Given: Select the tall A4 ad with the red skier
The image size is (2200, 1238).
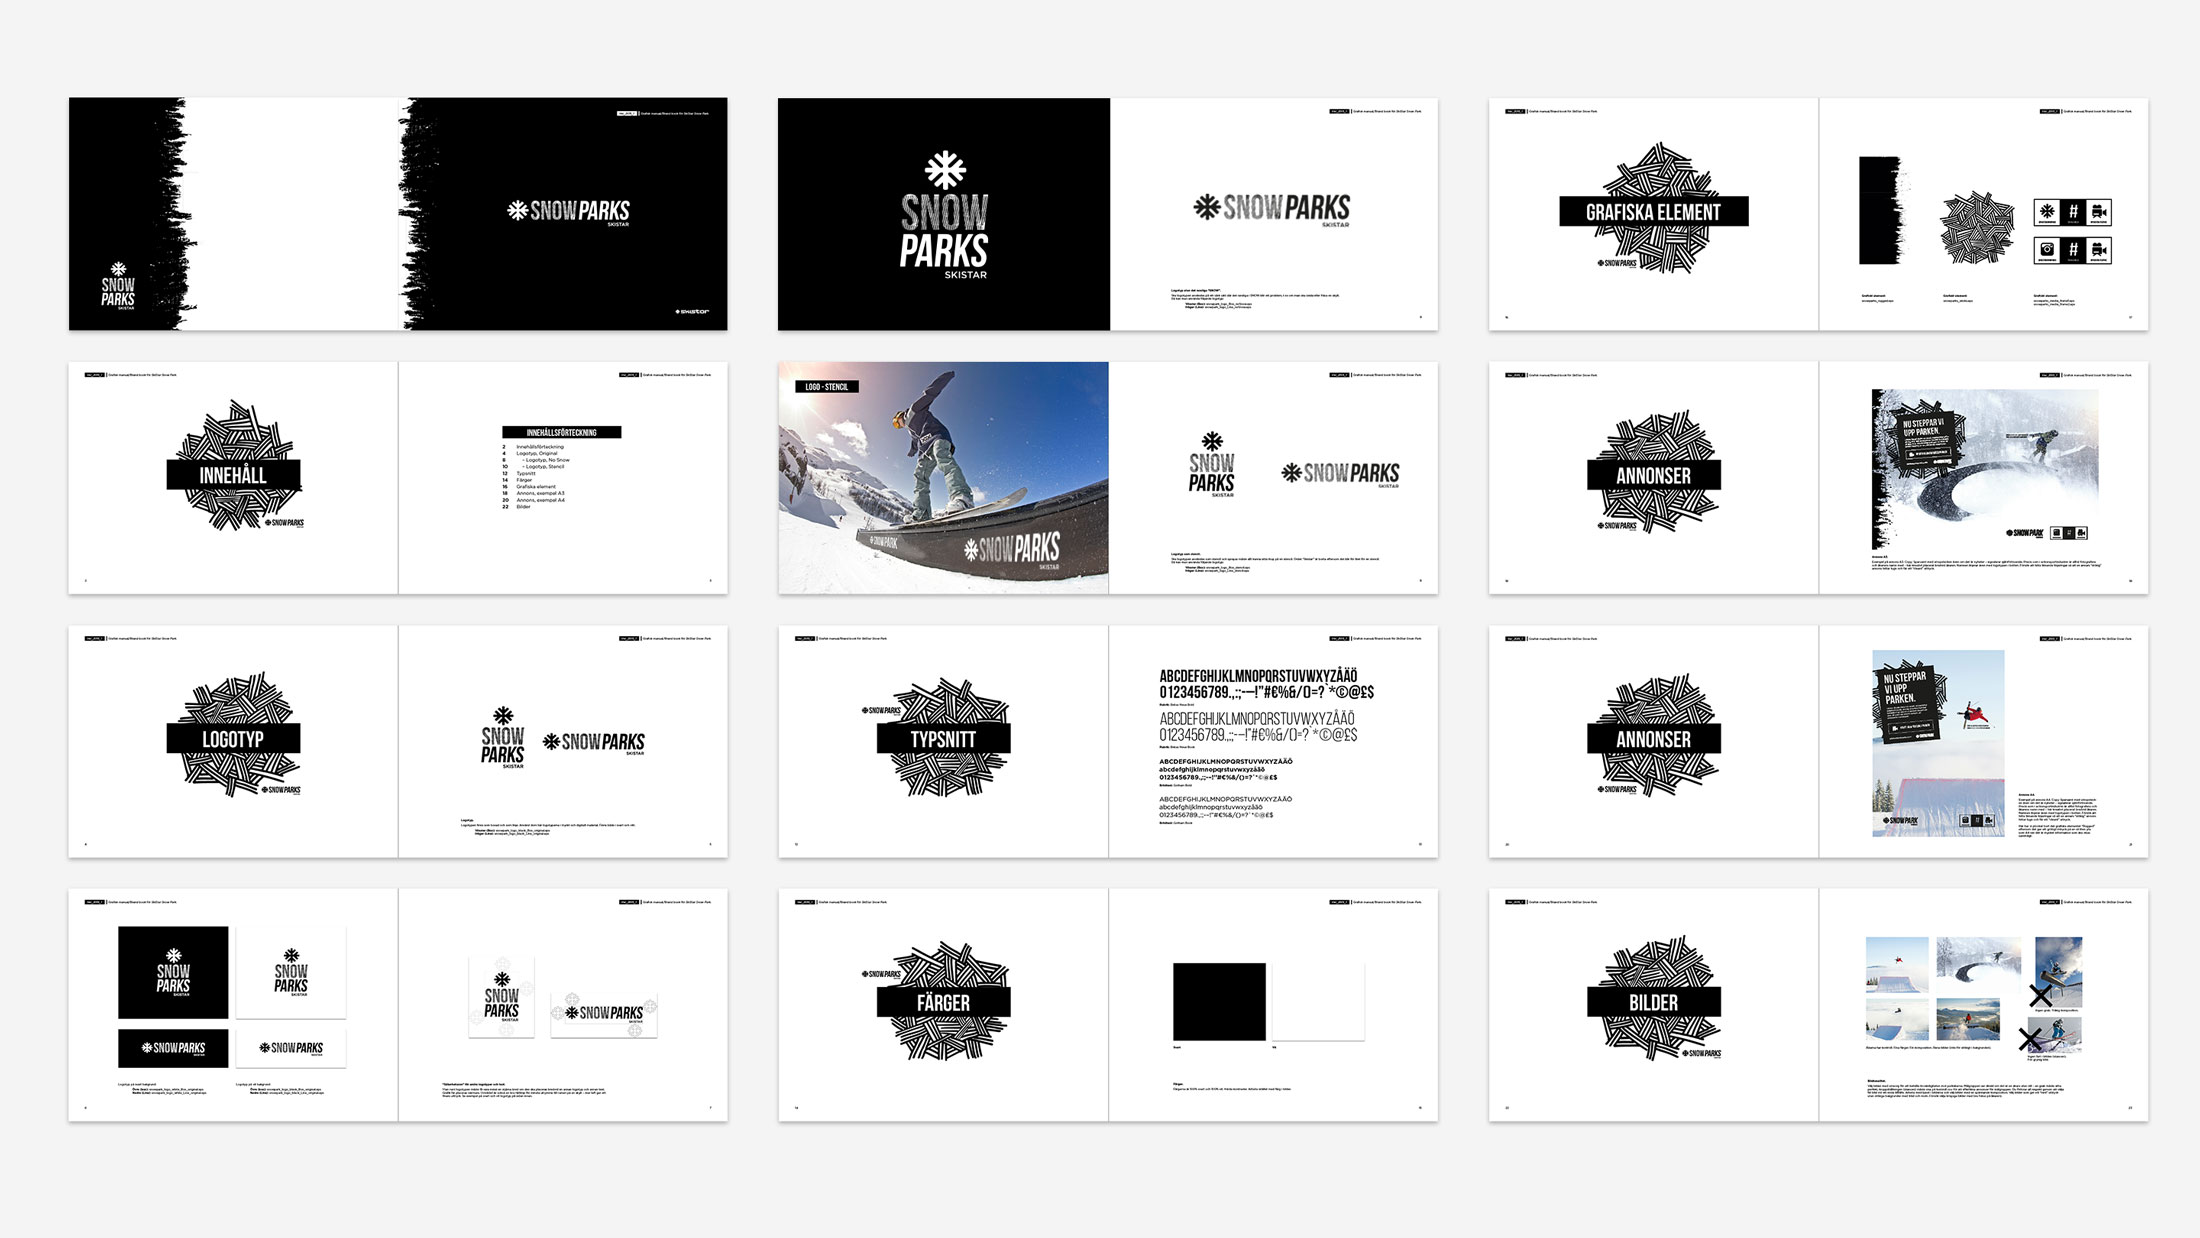Looking at the screenshot, I should point(1938,743).
